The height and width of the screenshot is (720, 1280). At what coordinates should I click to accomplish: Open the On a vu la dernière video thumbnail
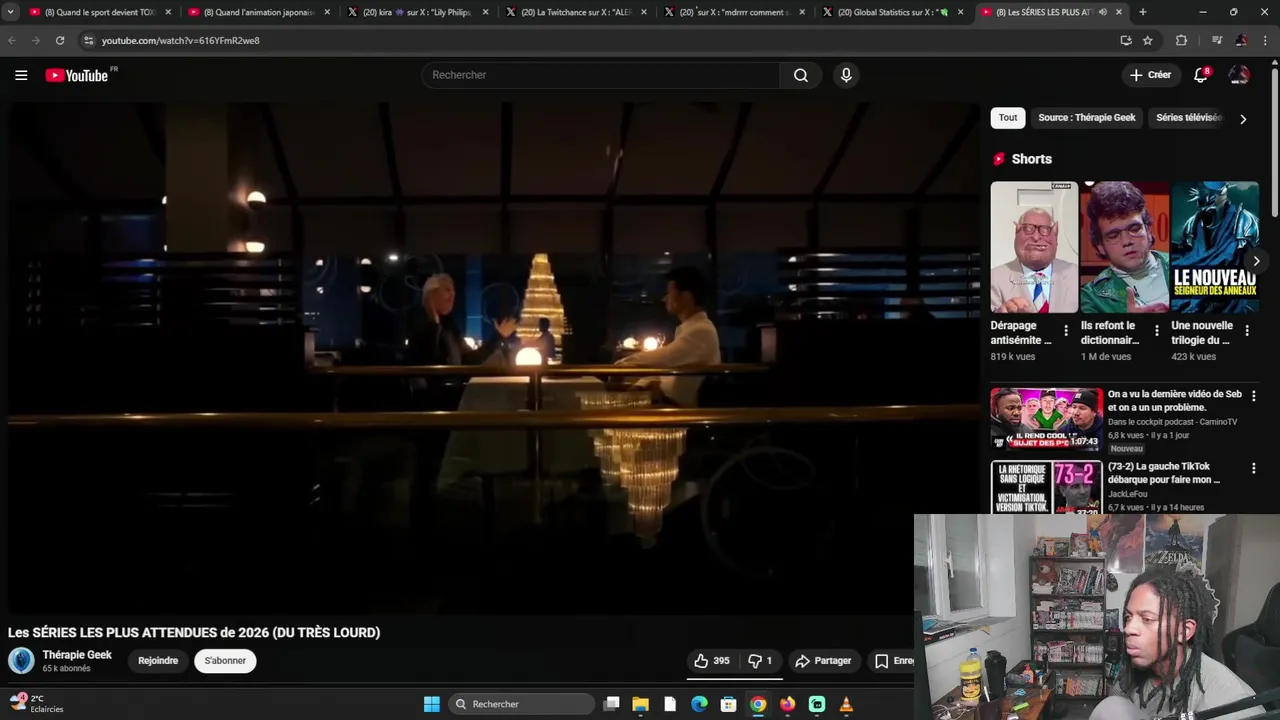pyautogui.click(x=1047, y=419)
